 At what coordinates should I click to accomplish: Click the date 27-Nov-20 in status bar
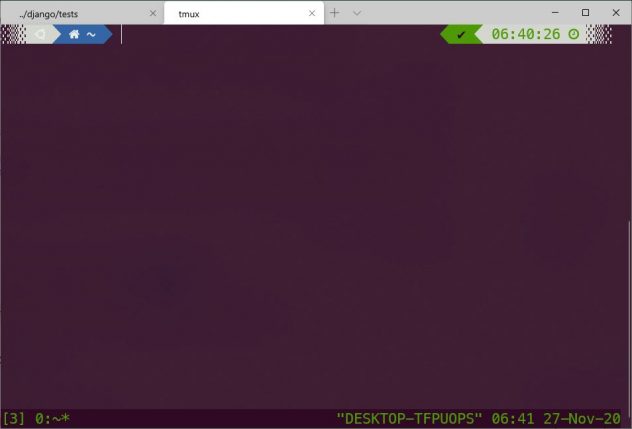coord(582,419)
